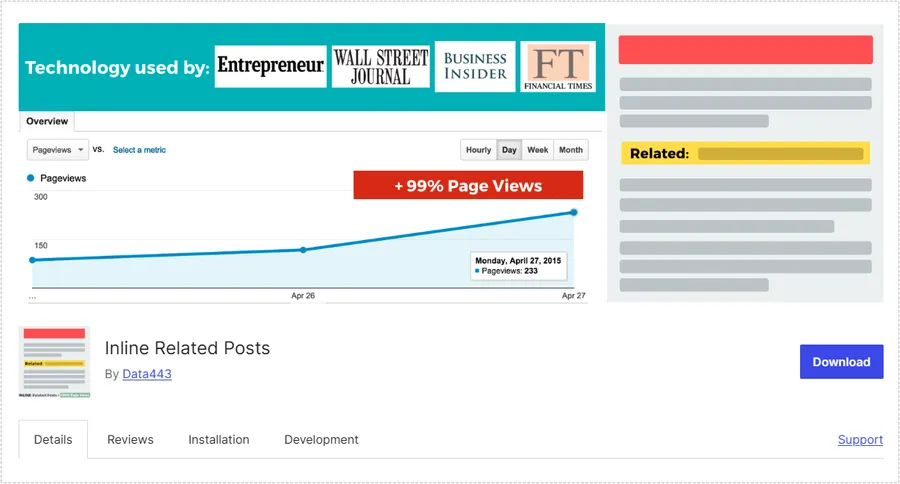Screen dimensions: 900x484
Task: Click the Select a metric link
Action: click(139, 150)
